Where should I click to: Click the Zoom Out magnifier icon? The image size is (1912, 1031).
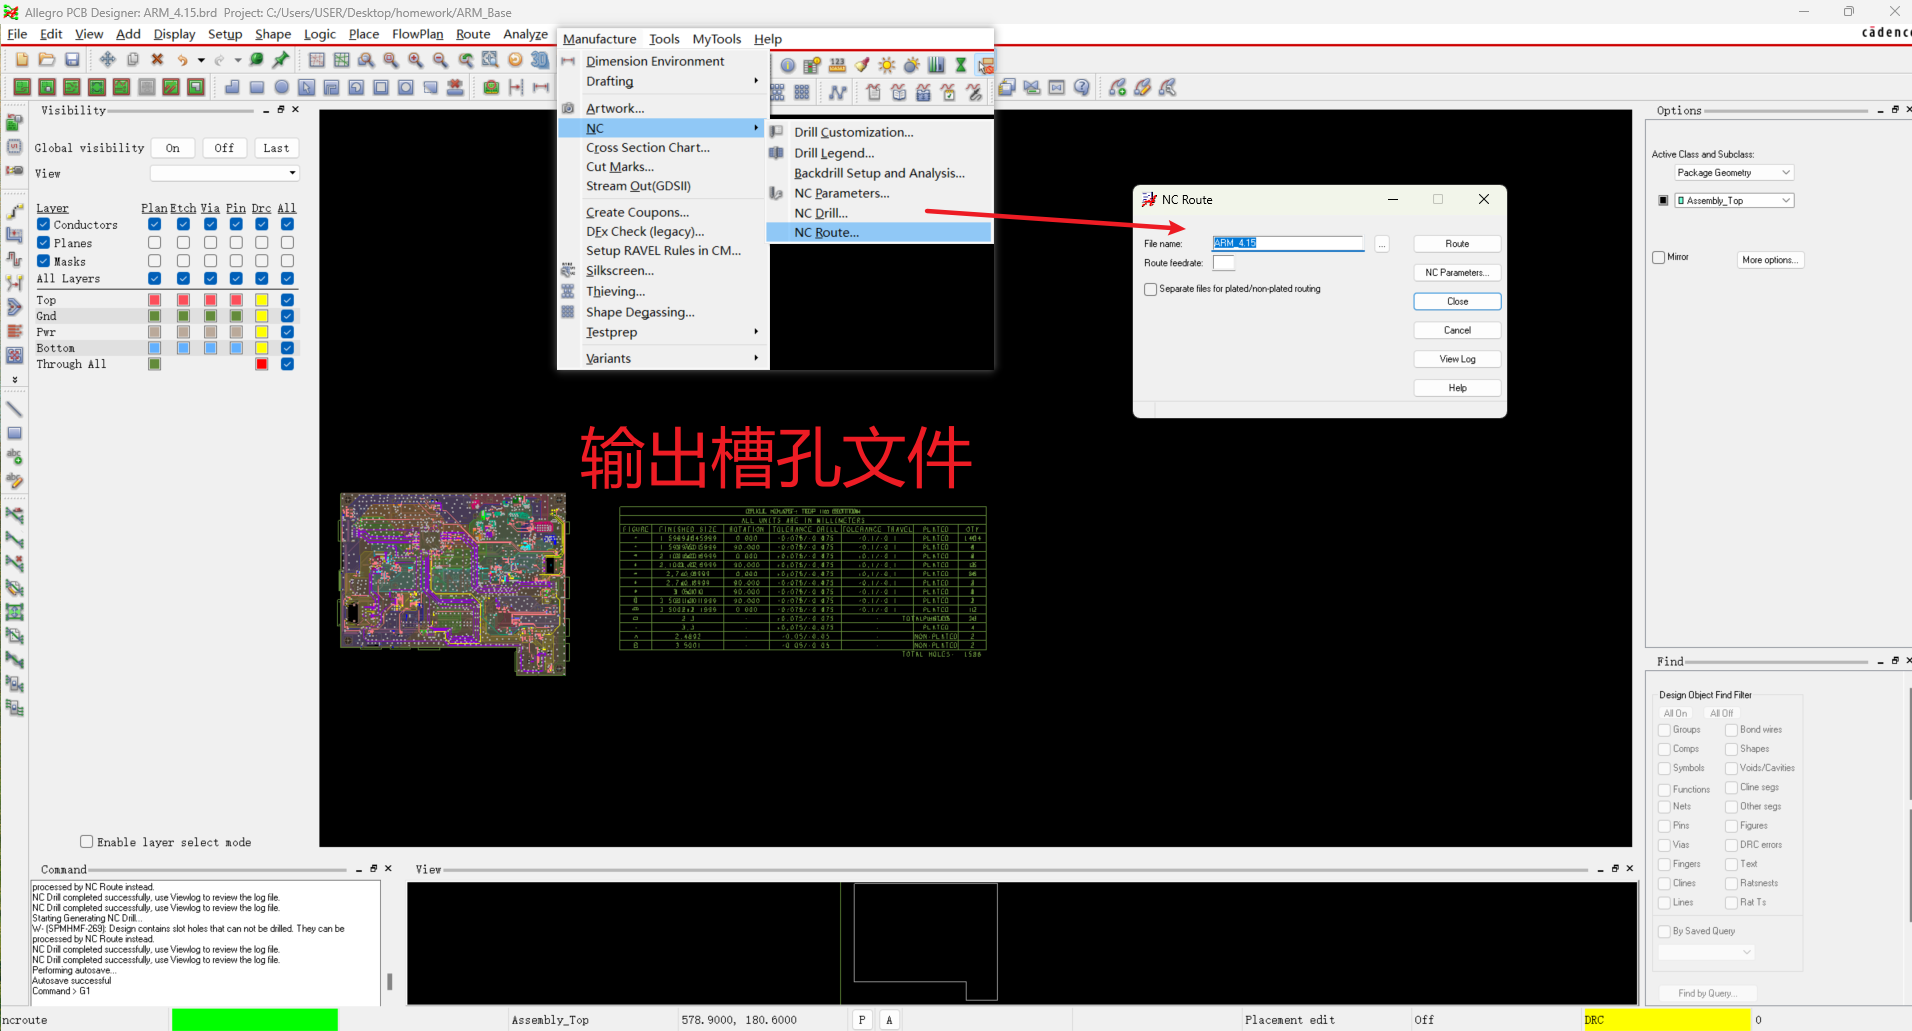(441, 60)
